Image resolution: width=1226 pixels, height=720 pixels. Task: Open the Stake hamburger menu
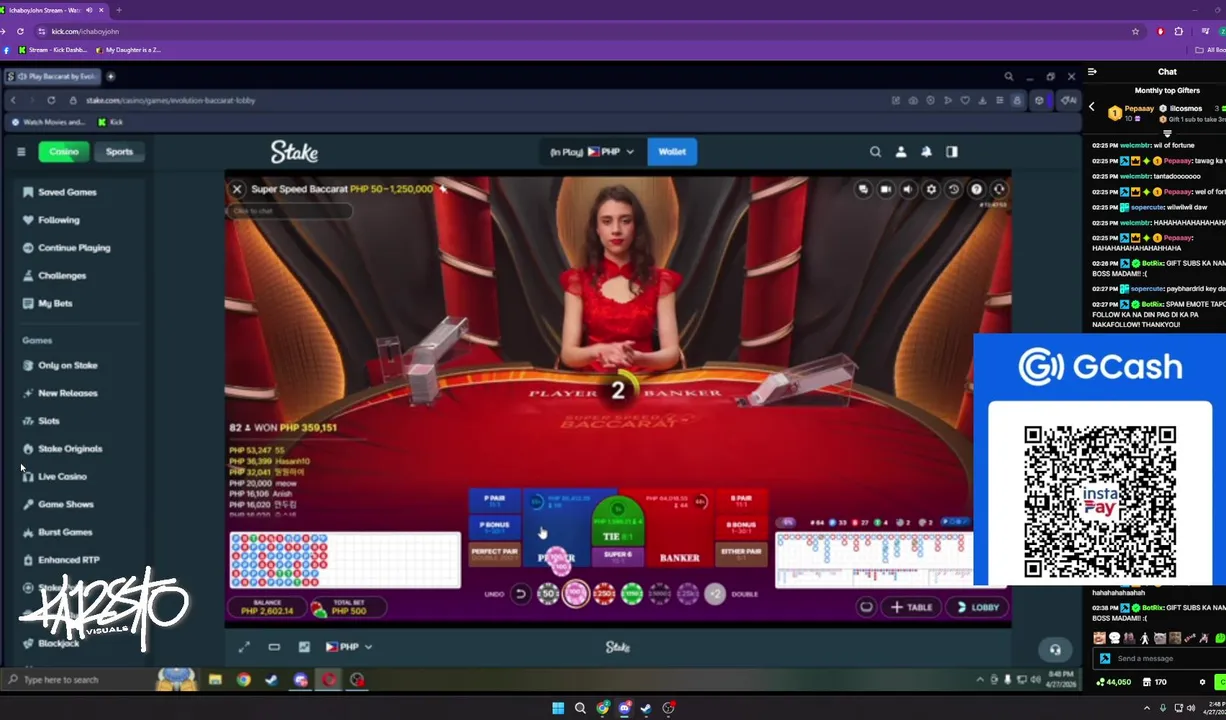(21, 152)
